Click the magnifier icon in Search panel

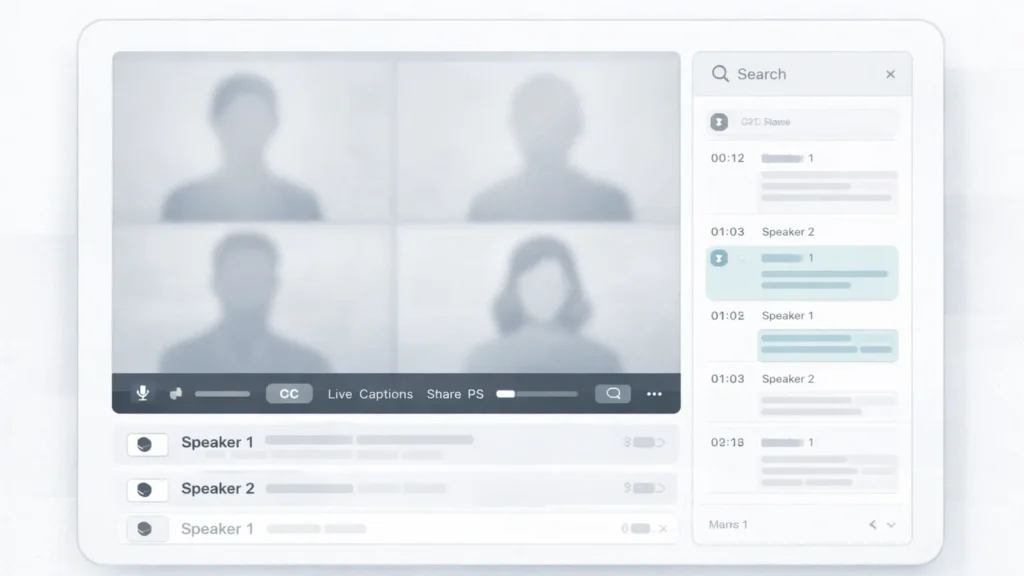(x=720, y=74)
